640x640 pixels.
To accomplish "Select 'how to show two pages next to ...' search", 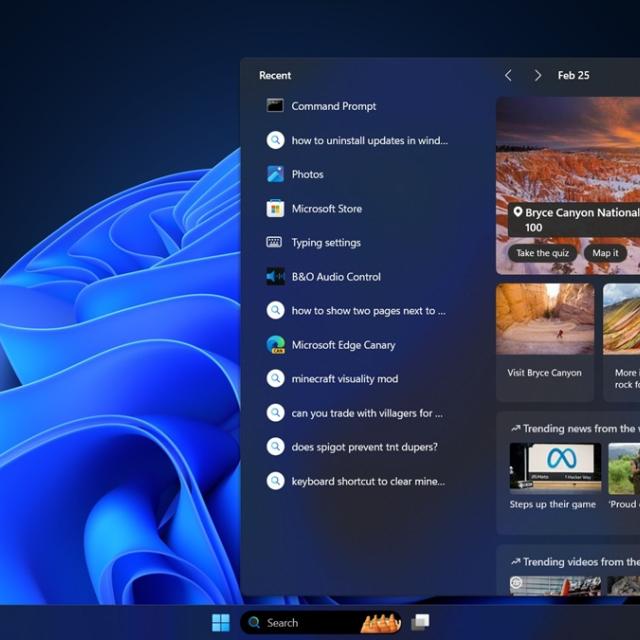I will 369,311.
